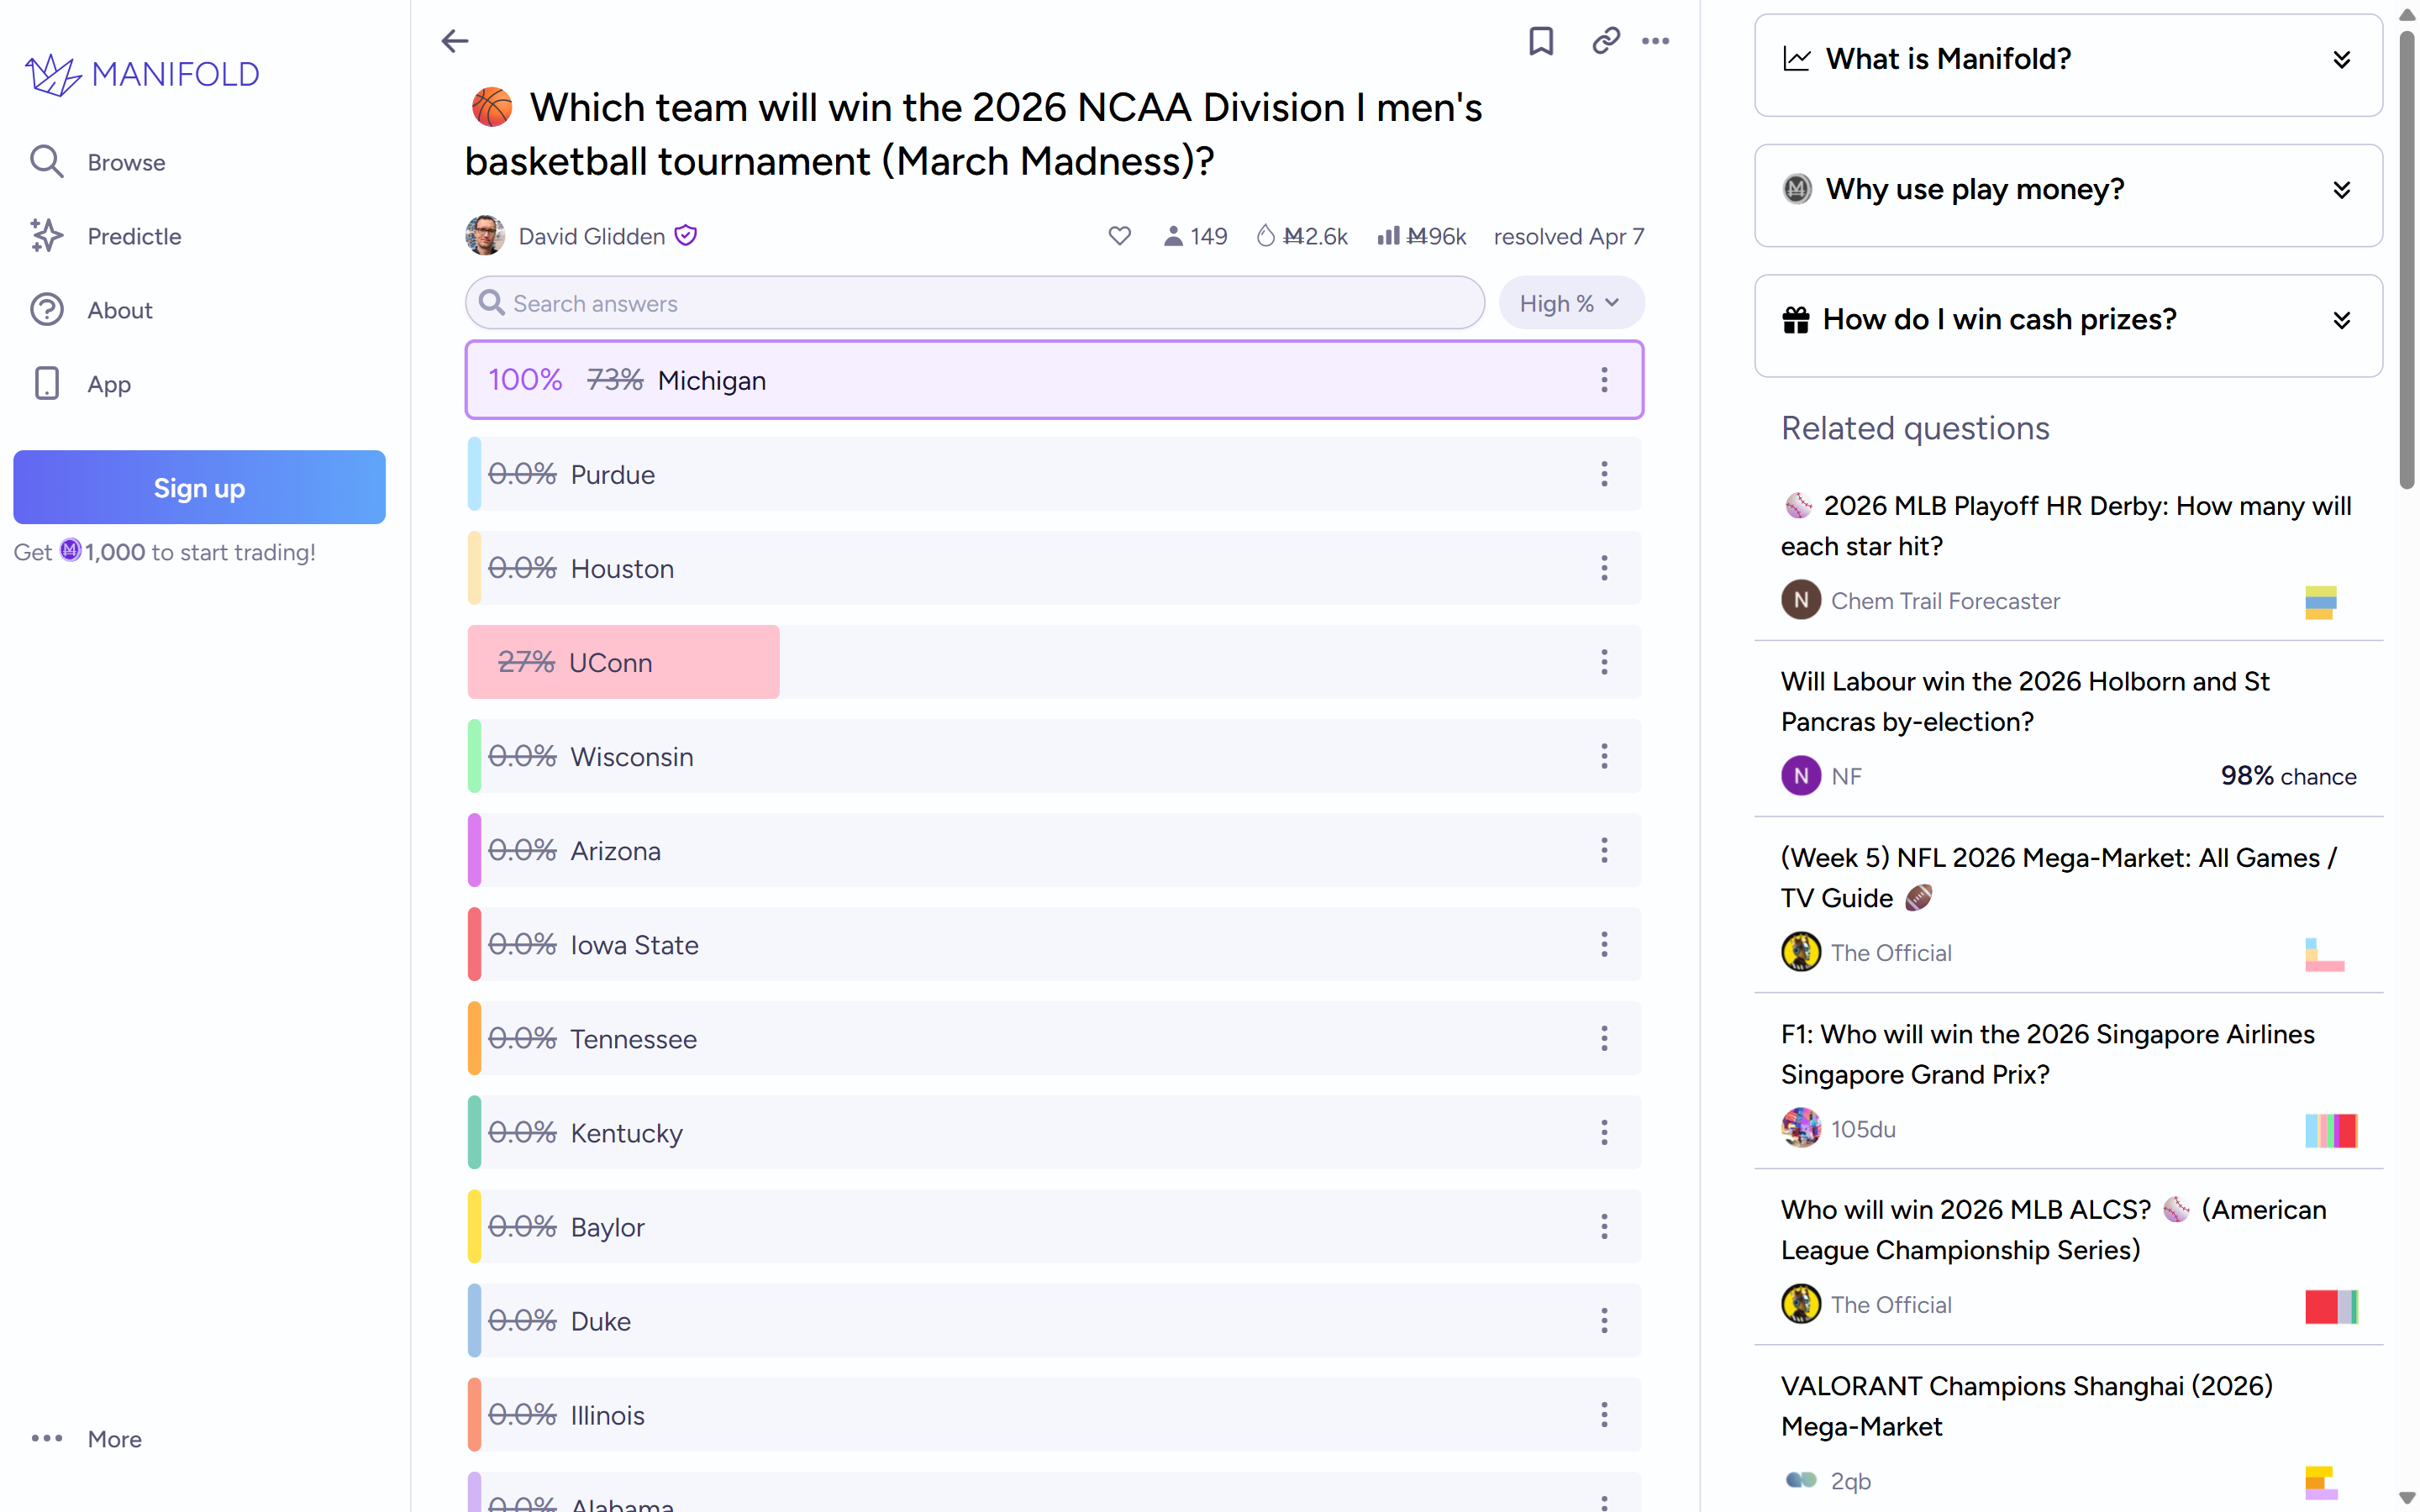Open the kebab menu for Houston
The image size is (2420, 1512).
click(x=1604, y=568)
